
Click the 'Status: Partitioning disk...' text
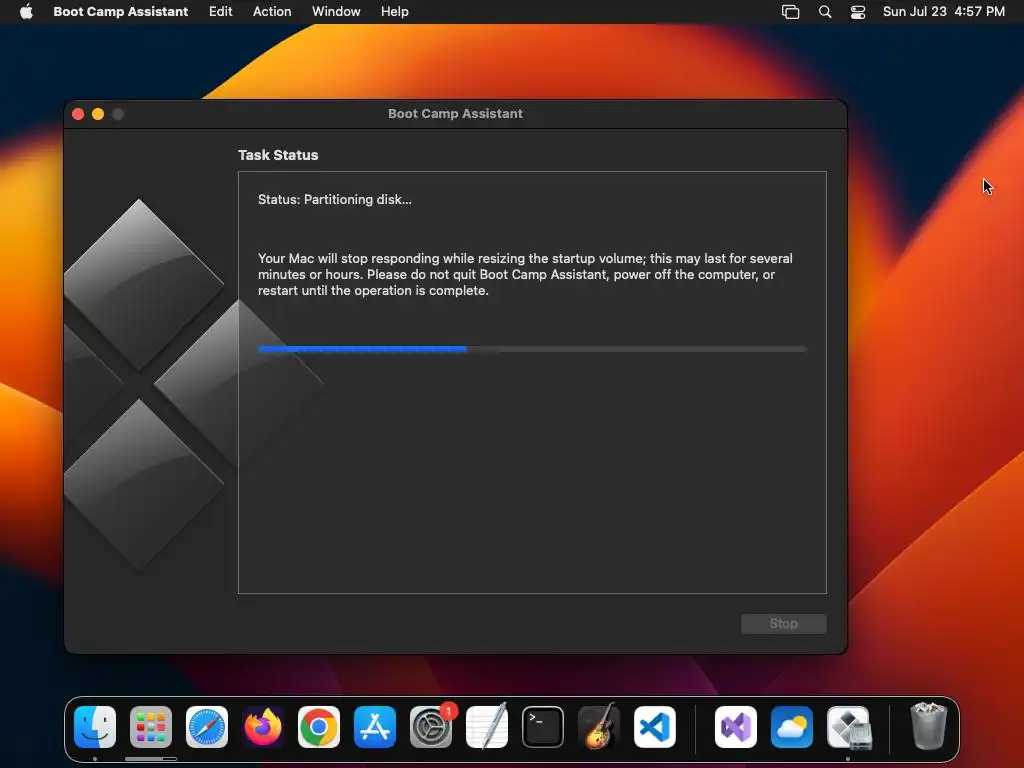pos(334,200)
